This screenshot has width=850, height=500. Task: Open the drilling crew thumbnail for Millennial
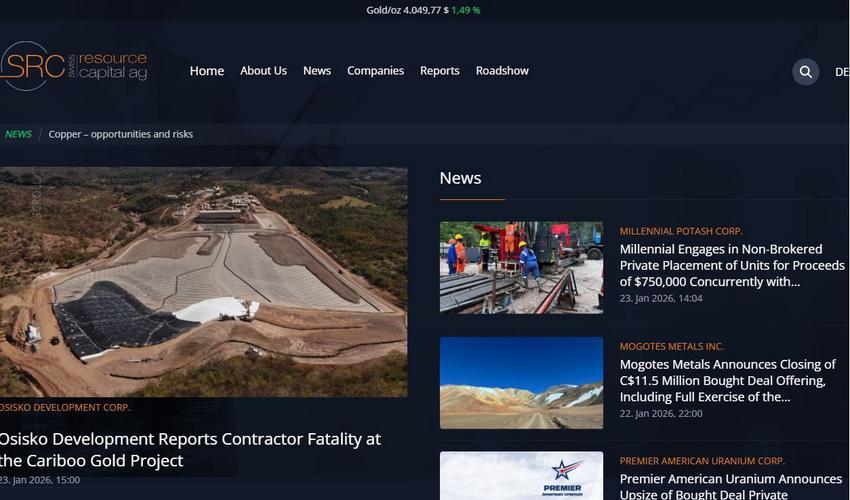click(521, 267)
